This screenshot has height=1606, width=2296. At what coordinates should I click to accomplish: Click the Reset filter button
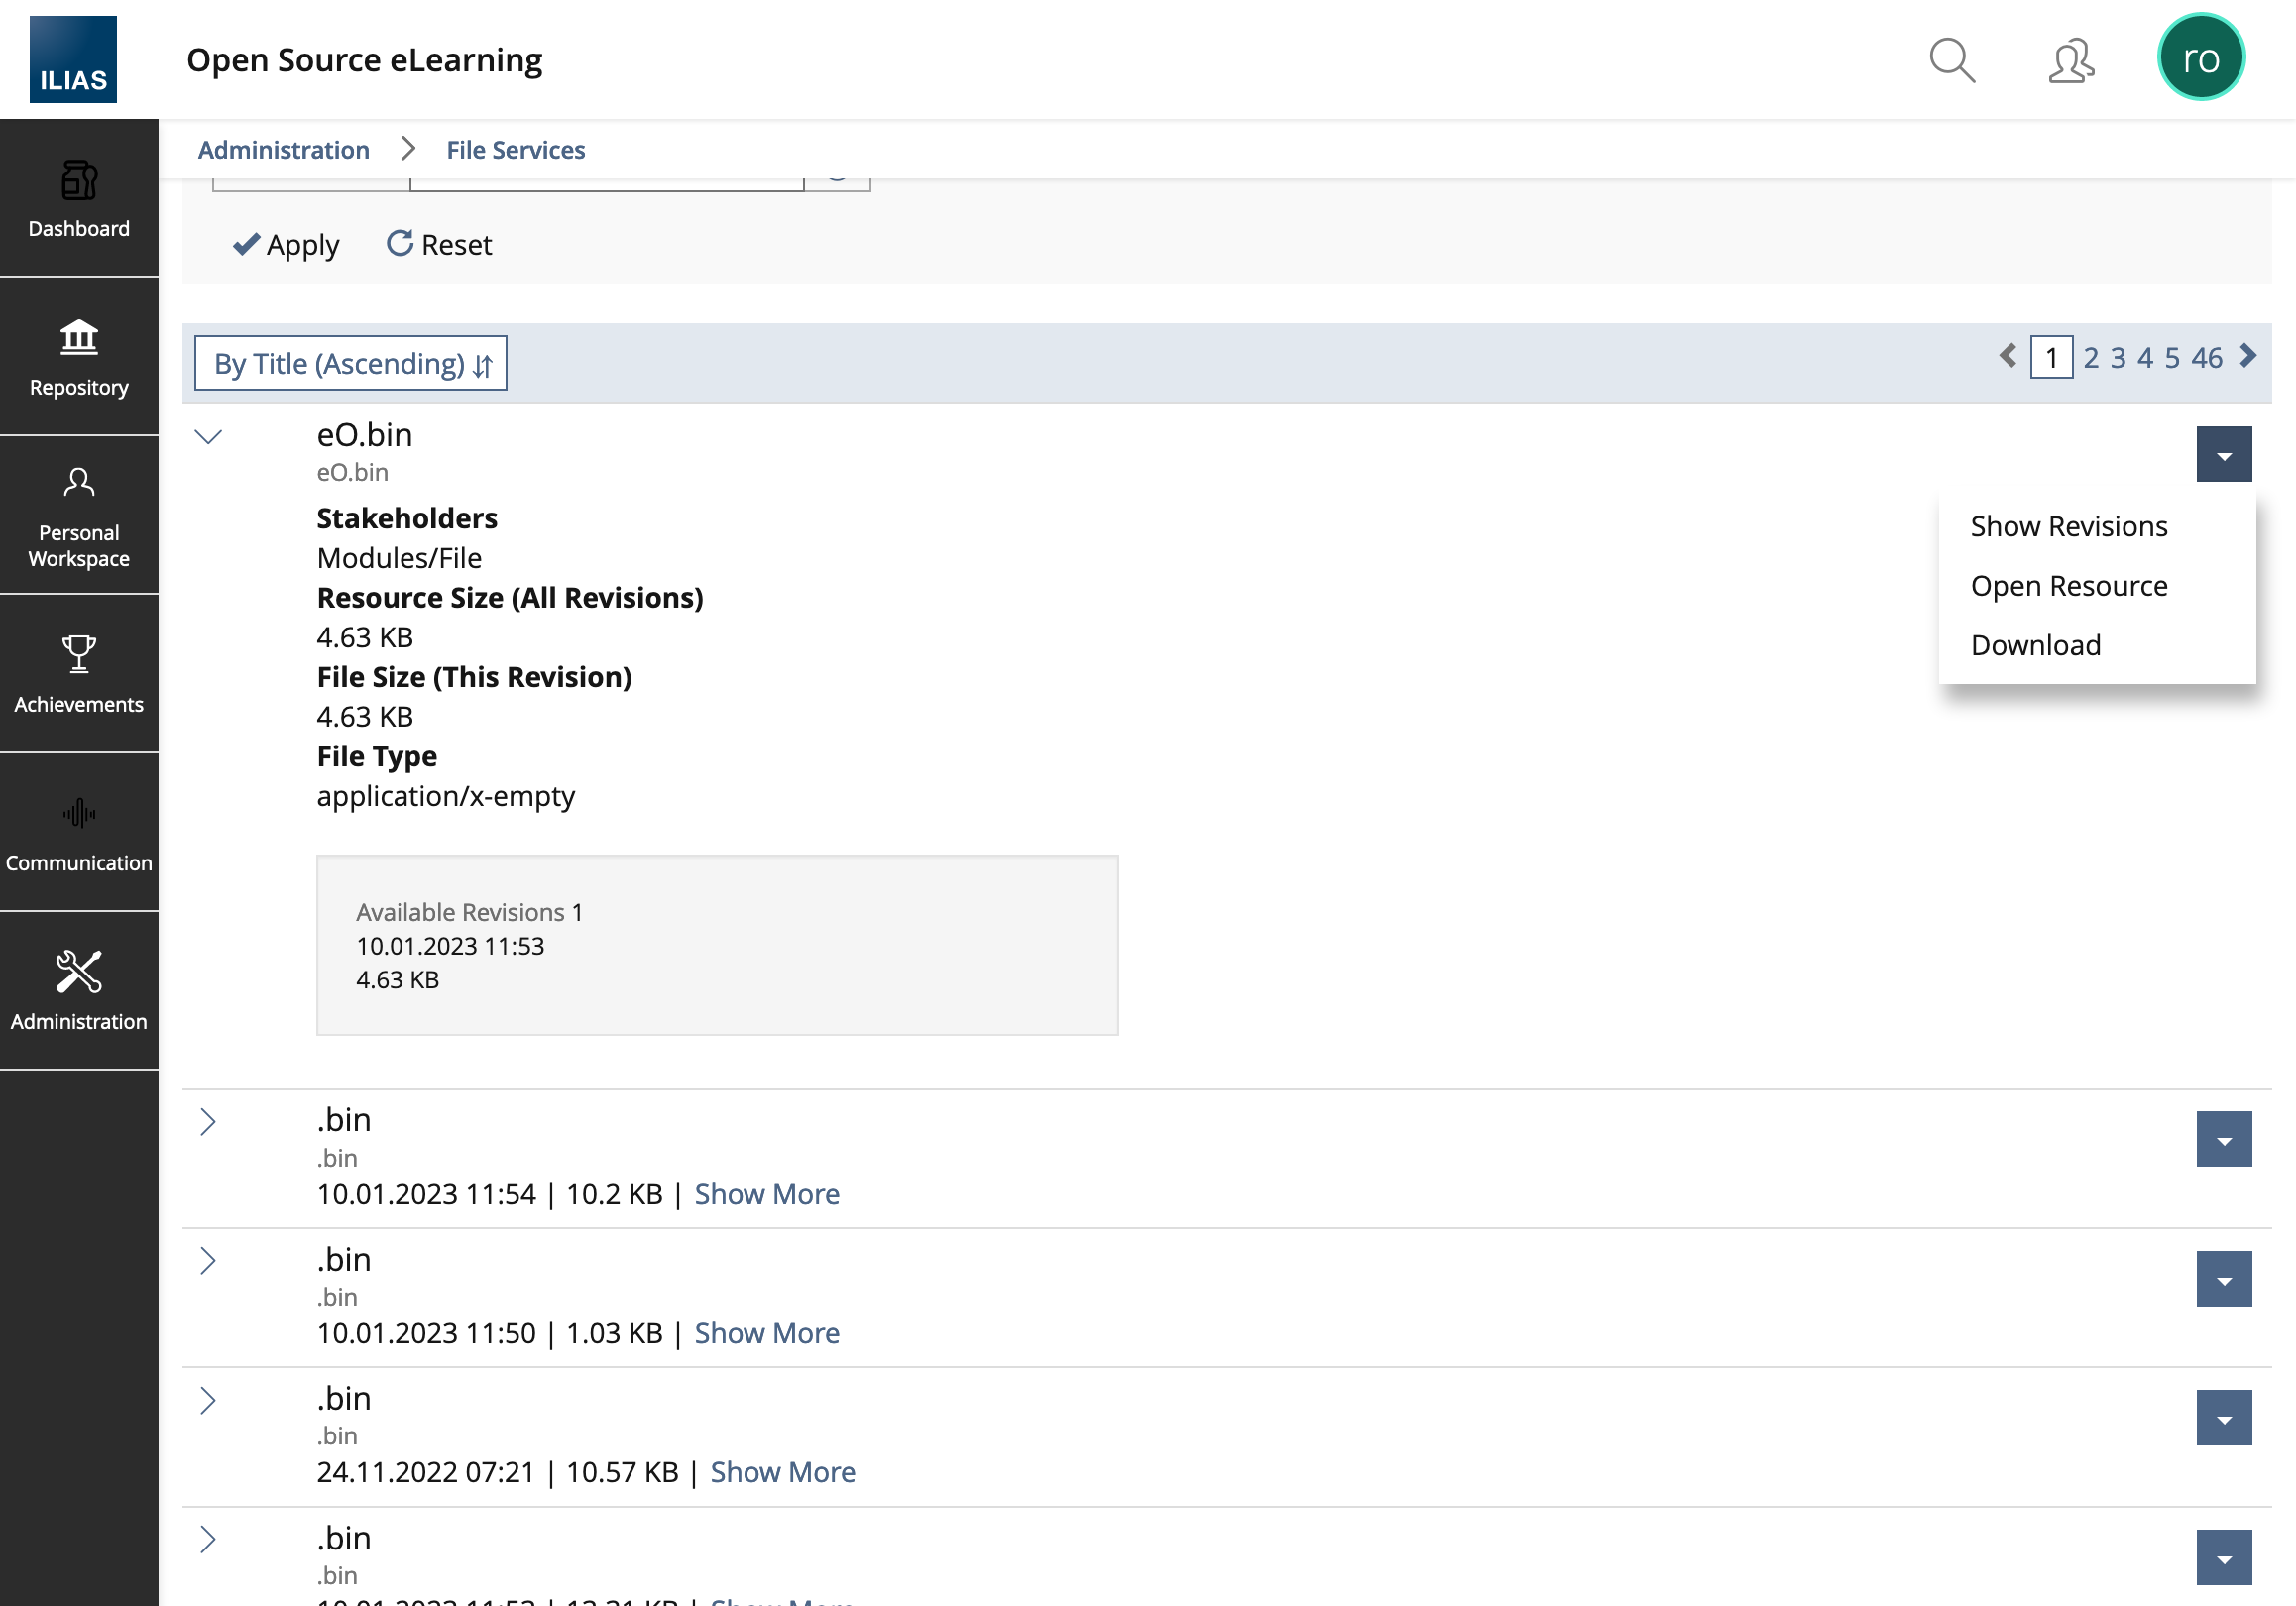pos(440,245)
